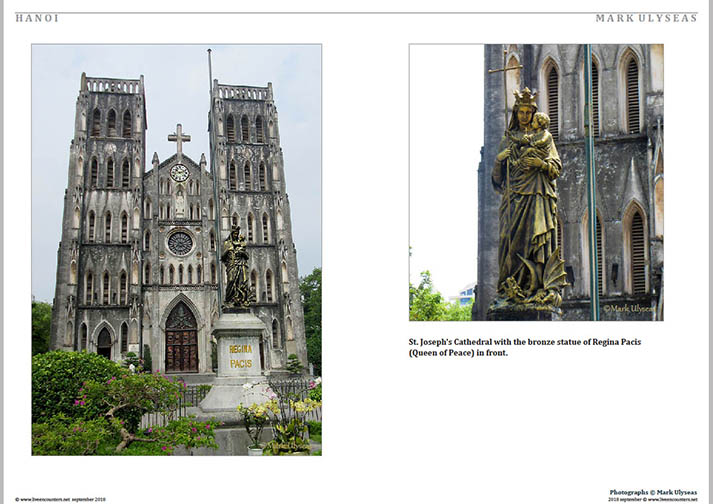Viewport: 713px width, 504px height.
Task: Click the HANOI header text
Action: 37,18
